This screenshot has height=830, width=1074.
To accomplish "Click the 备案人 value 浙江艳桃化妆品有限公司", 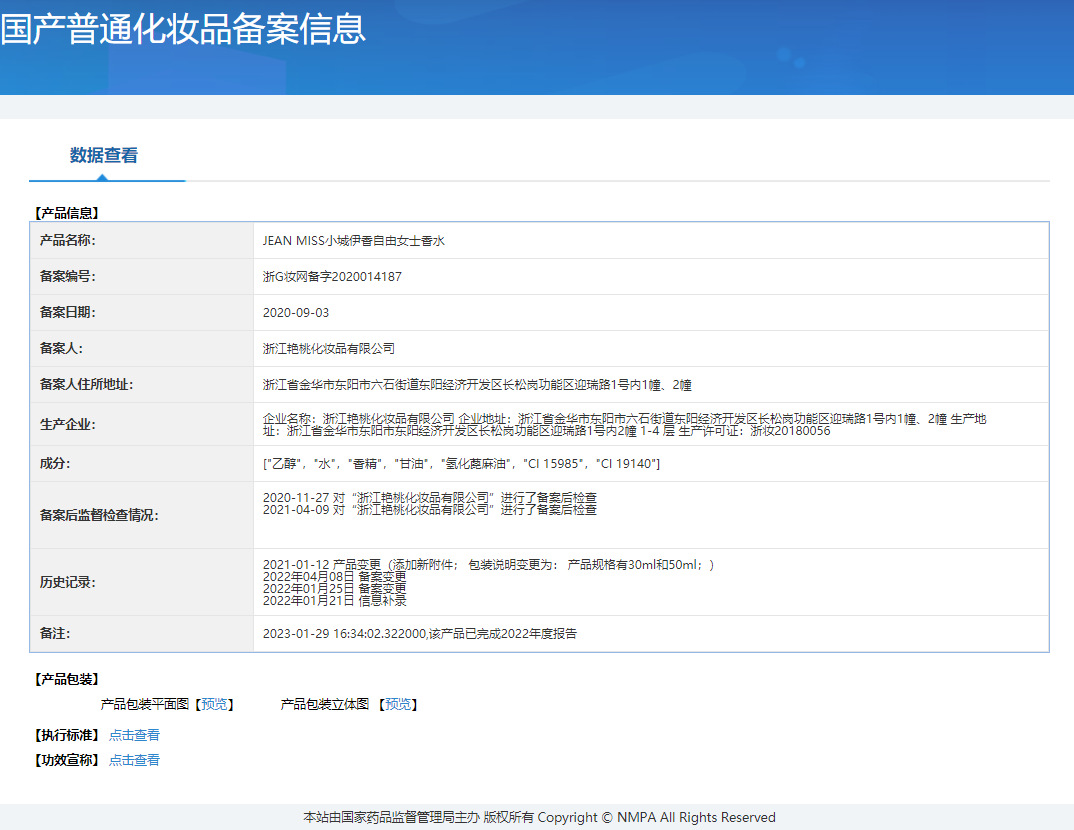I will (x=328, y=349).
